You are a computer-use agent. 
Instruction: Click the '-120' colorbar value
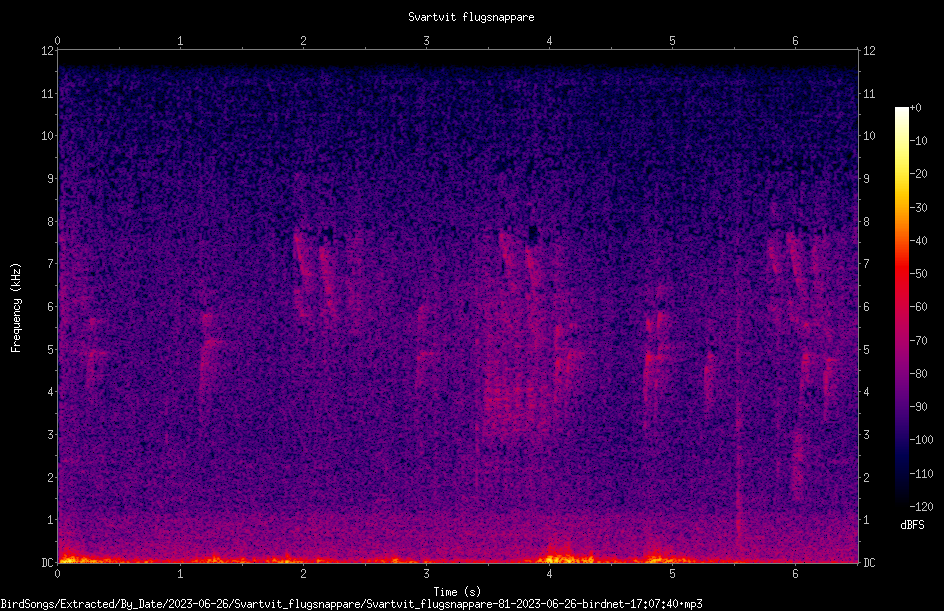(921, 506)
